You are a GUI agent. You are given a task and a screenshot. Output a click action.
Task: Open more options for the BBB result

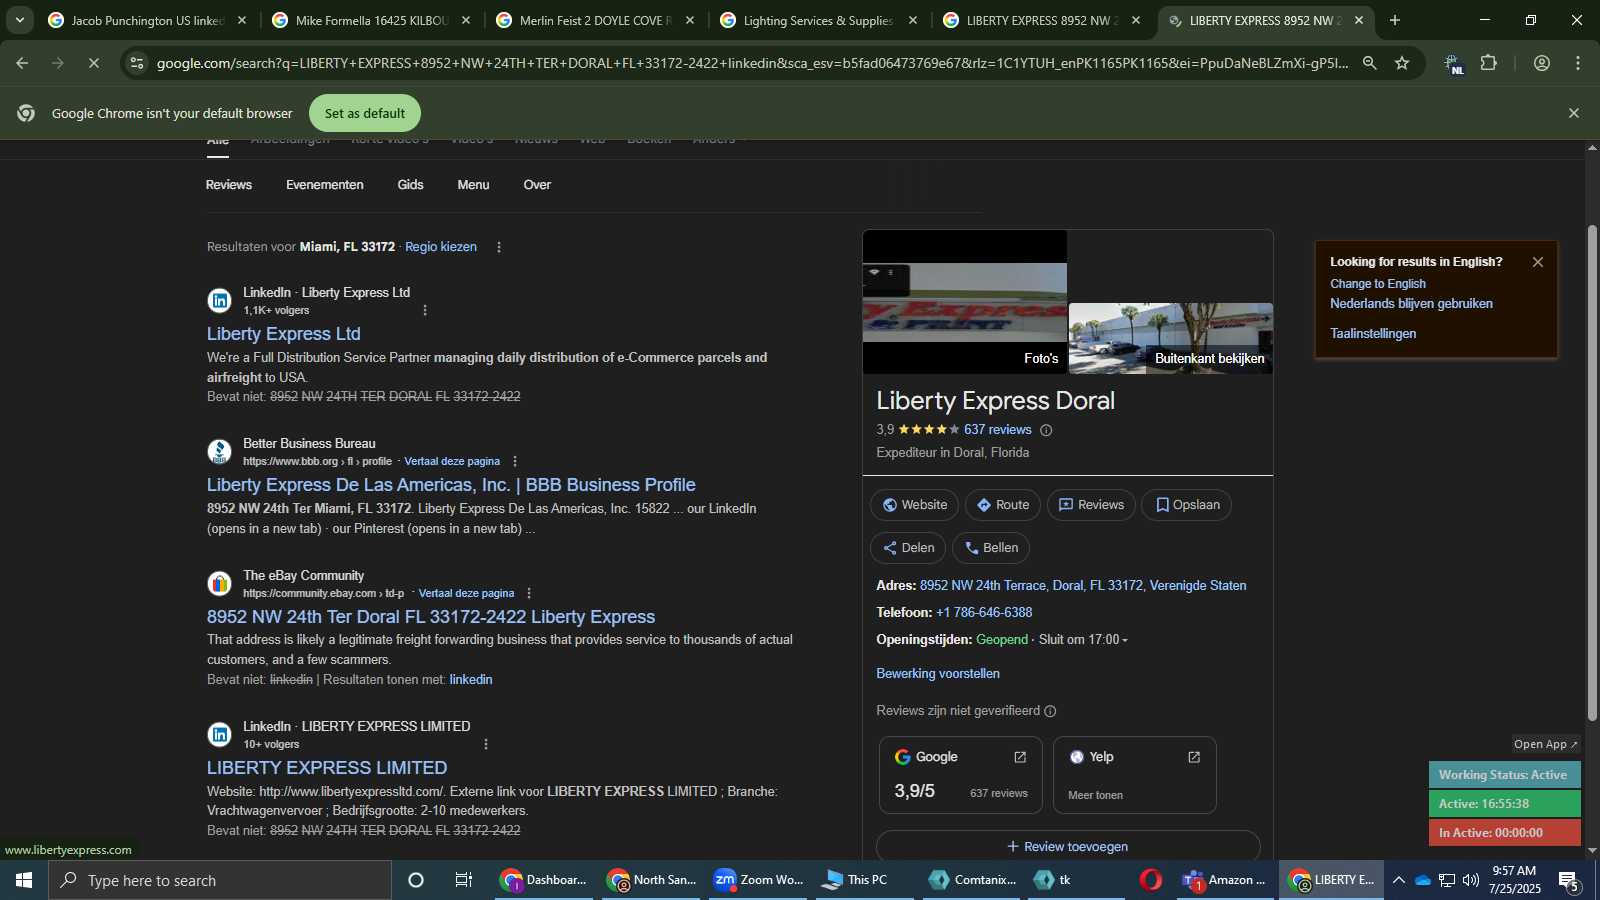pos(515,461)
